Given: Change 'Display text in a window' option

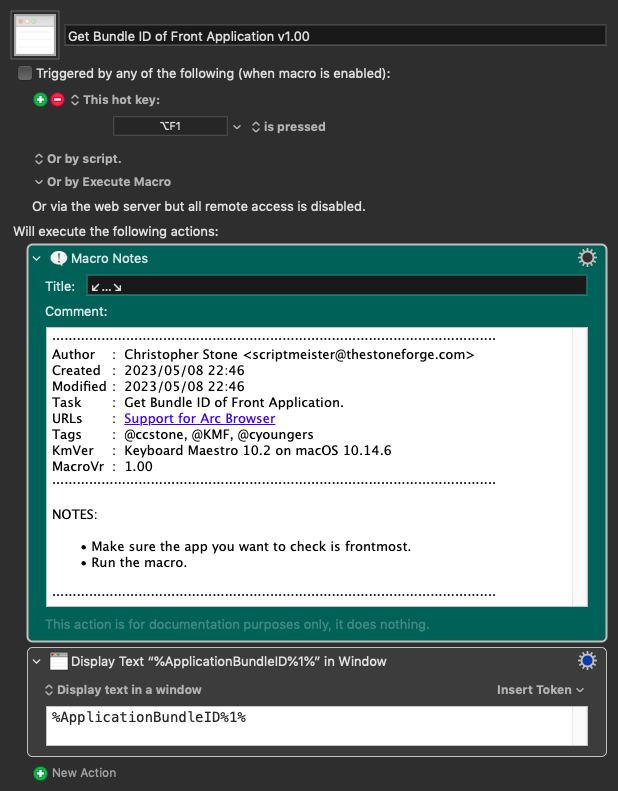Looking at the screenshot, I should (x=123, y=690).
